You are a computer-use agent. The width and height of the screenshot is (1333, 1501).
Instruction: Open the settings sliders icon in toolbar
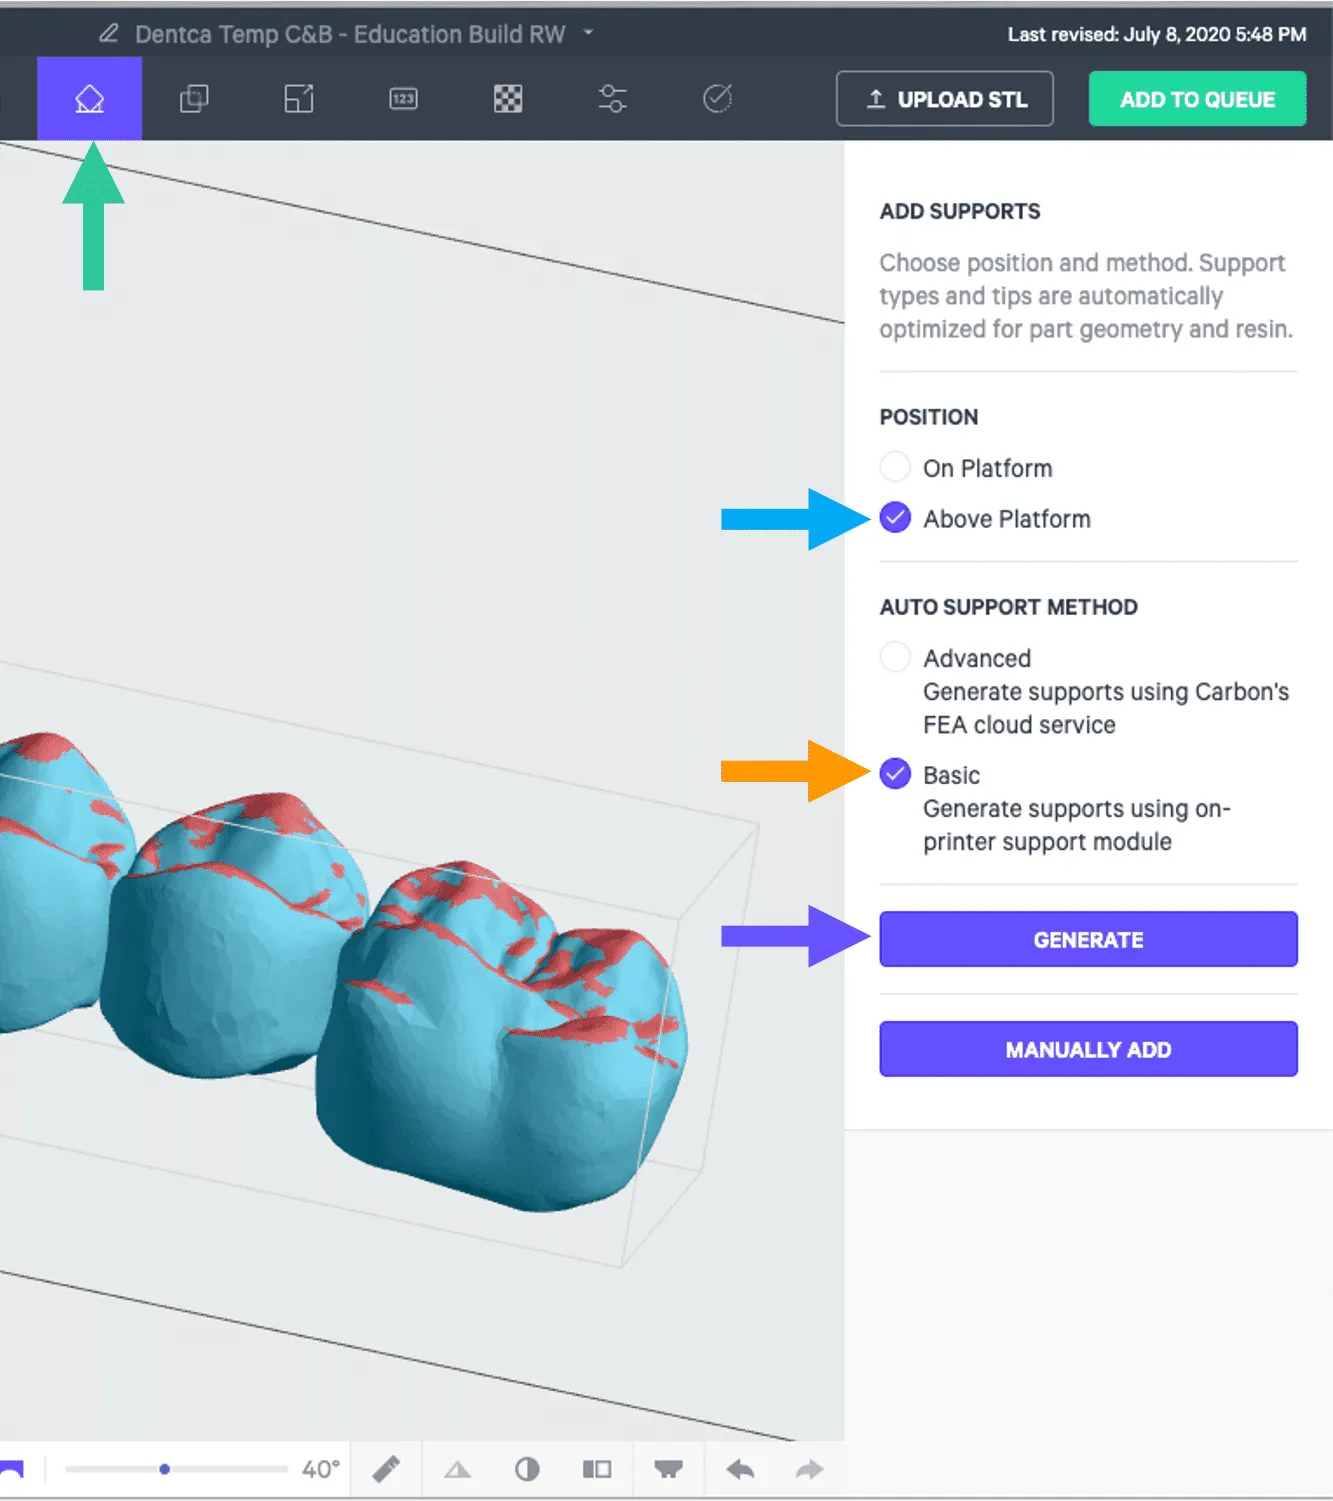point(612,98)
